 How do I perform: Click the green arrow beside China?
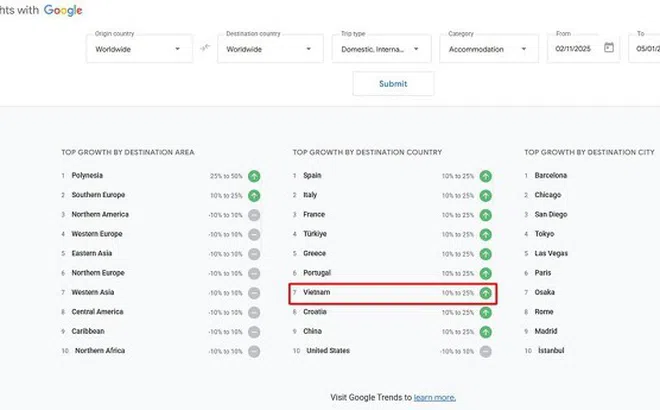pyautogui.click(x=486, y=332)
